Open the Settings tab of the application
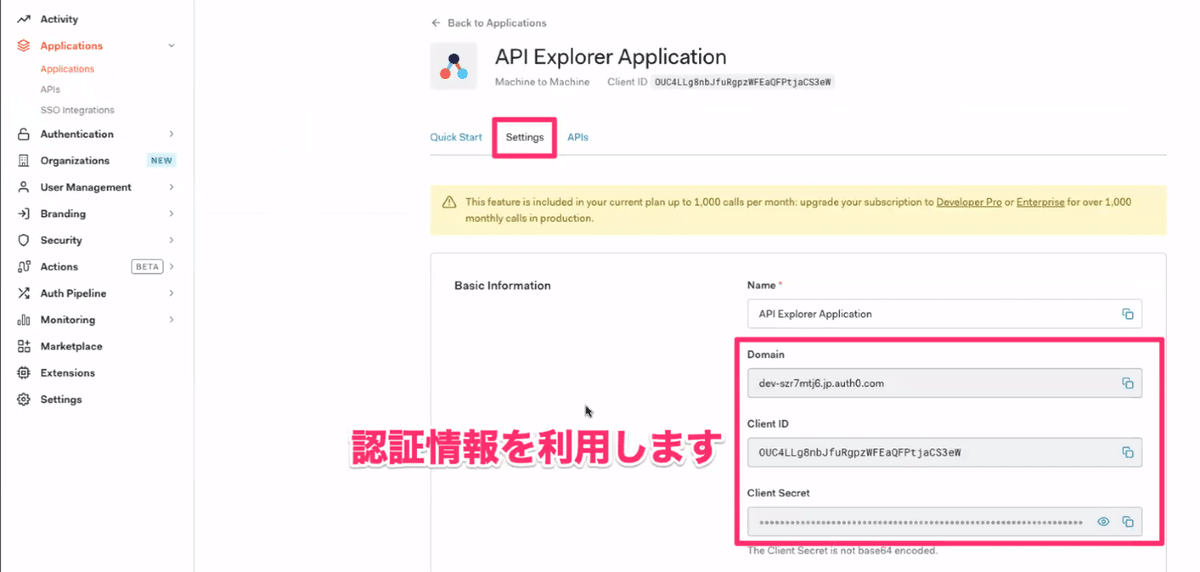The height and width of the screenshot is (572, 1200). (x=524, y=137)
